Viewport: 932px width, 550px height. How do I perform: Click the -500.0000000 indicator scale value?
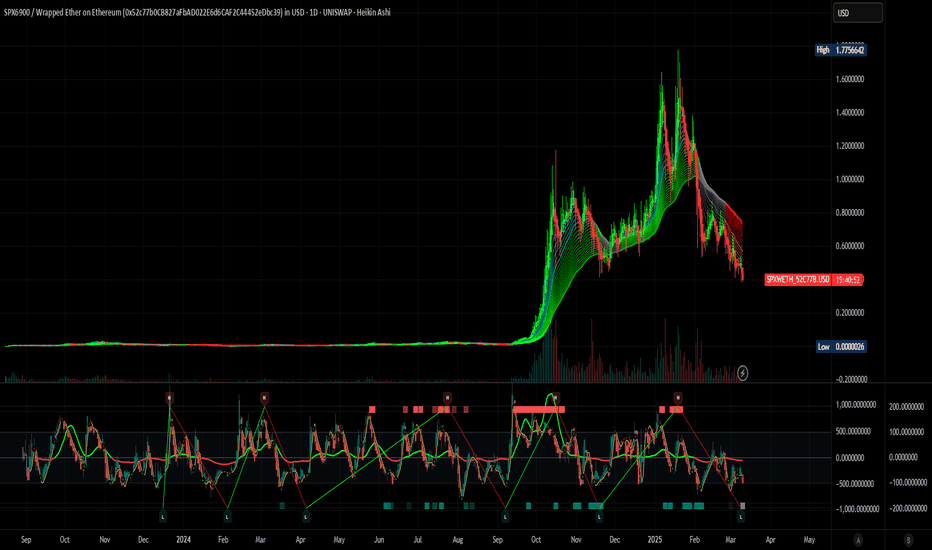click(853, 483)
